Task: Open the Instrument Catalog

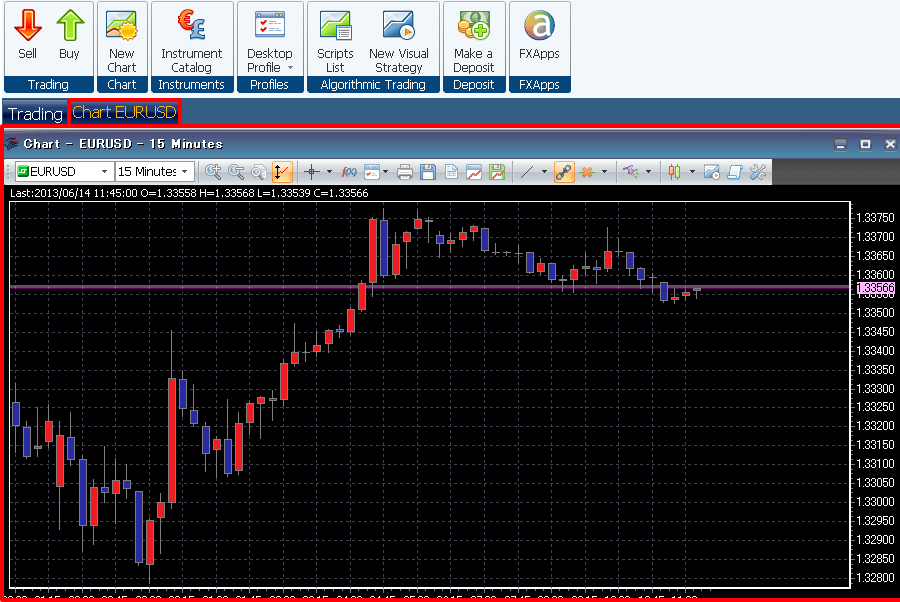Action: coord(191,40)
